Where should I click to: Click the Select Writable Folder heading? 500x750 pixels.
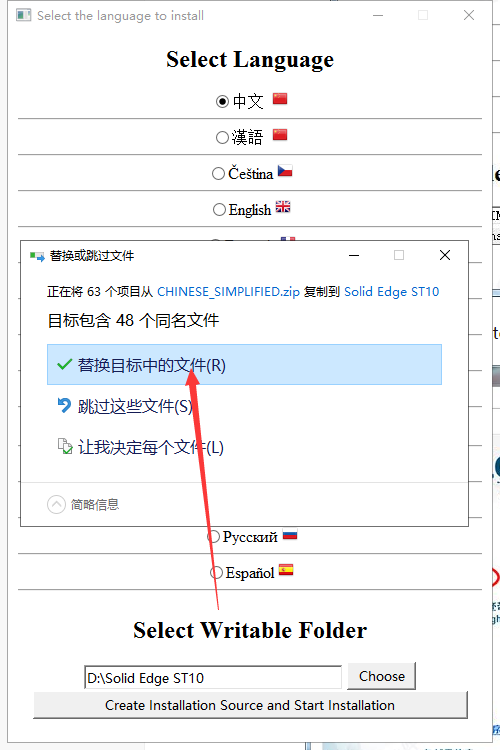click(x=250, y=630)
